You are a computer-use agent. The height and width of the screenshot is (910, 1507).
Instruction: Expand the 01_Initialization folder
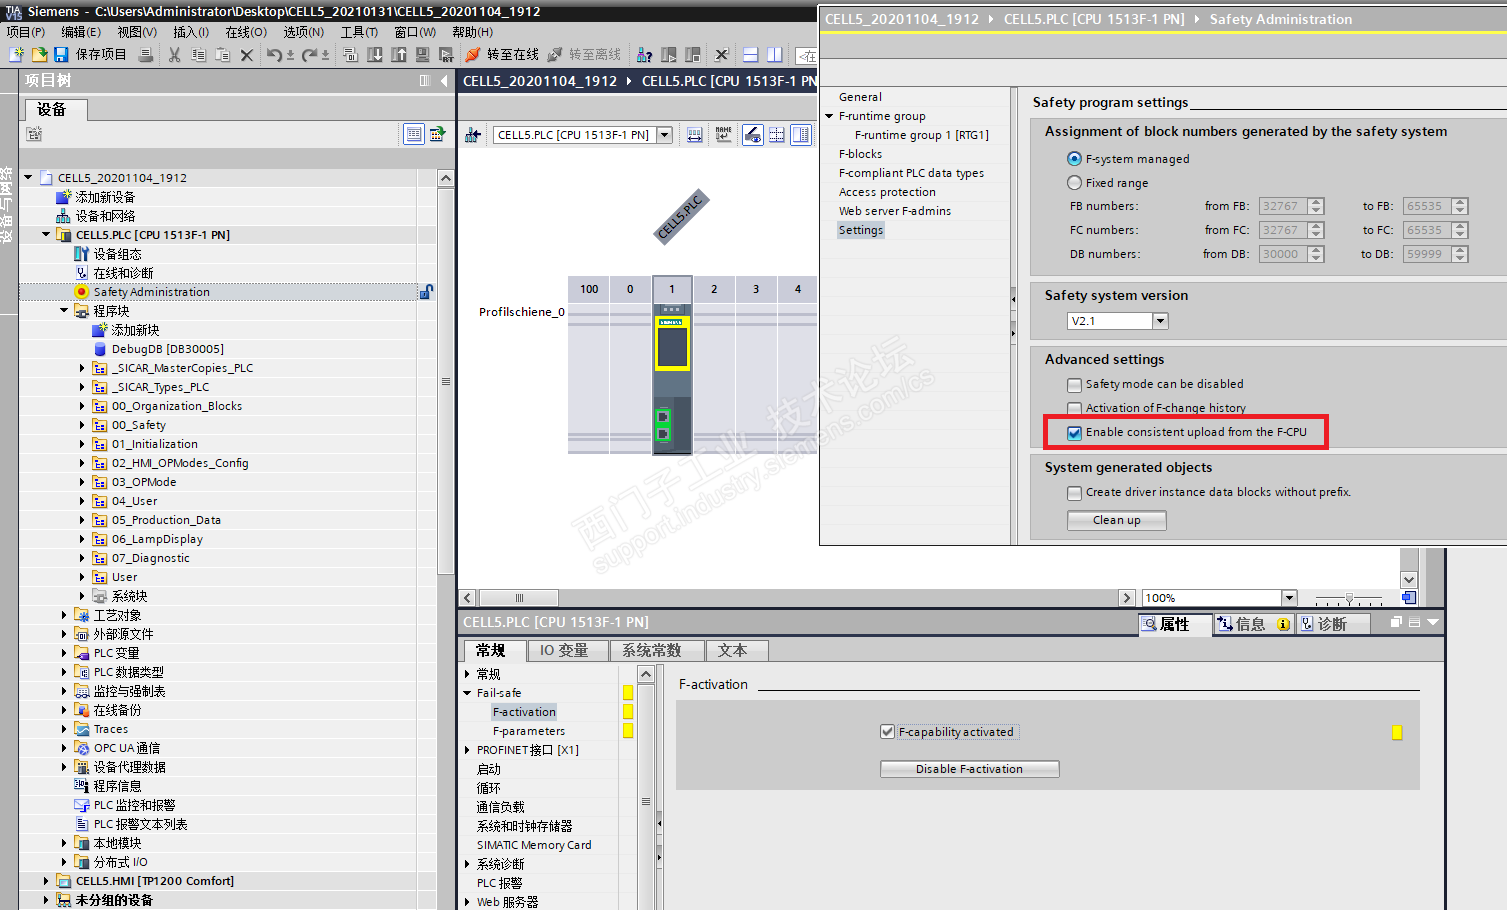pos(82,444)
